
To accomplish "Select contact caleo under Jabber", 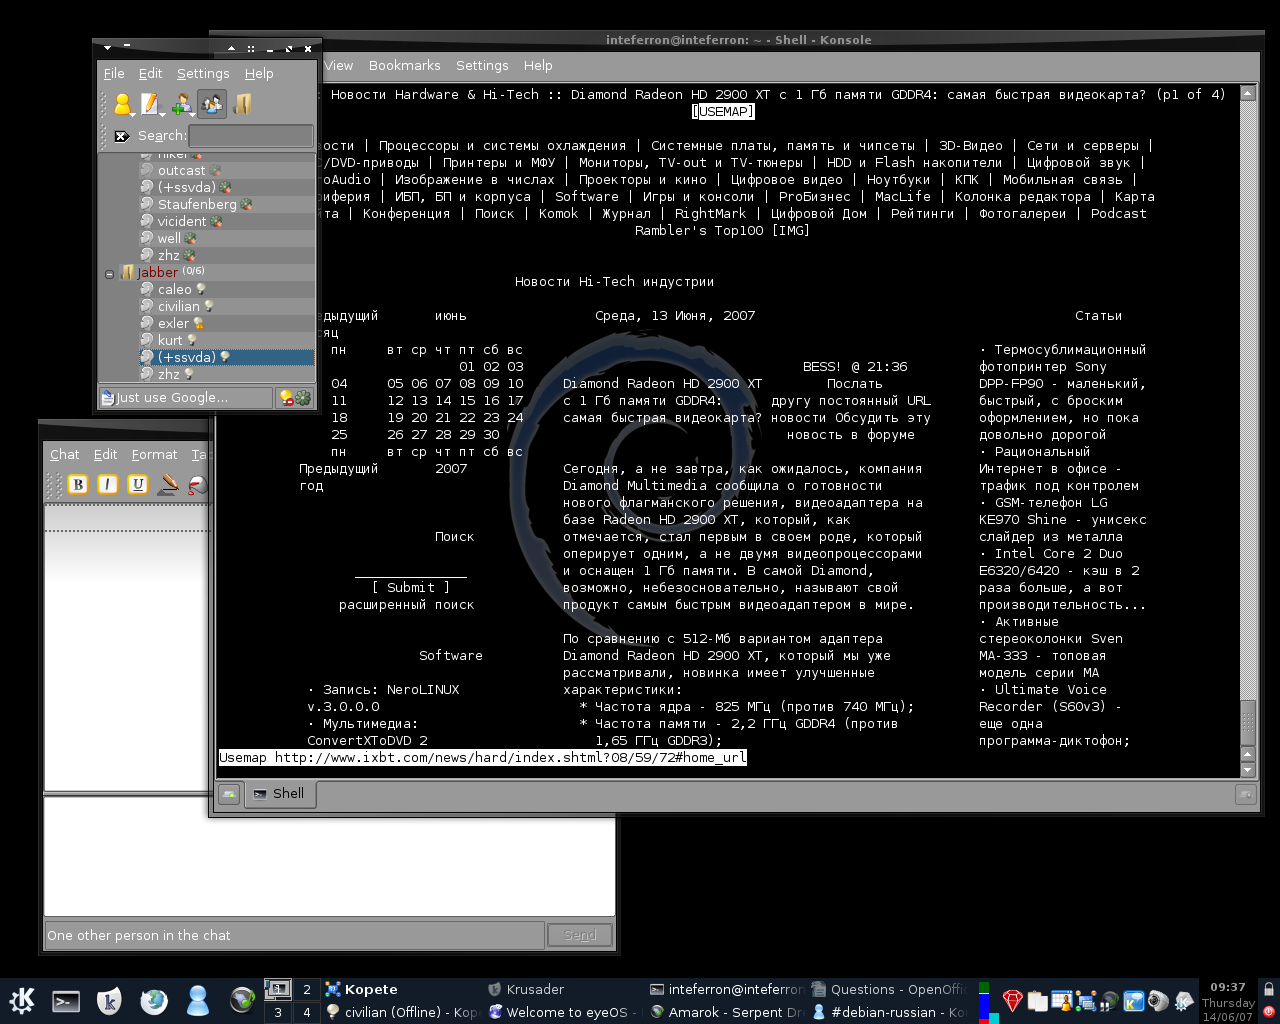I will tap(226, 289).
